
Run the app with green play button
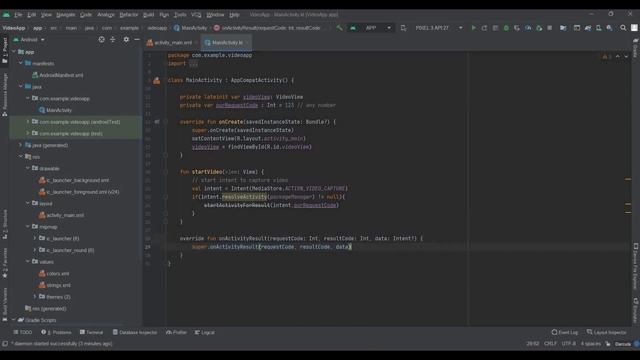(473, 28)
